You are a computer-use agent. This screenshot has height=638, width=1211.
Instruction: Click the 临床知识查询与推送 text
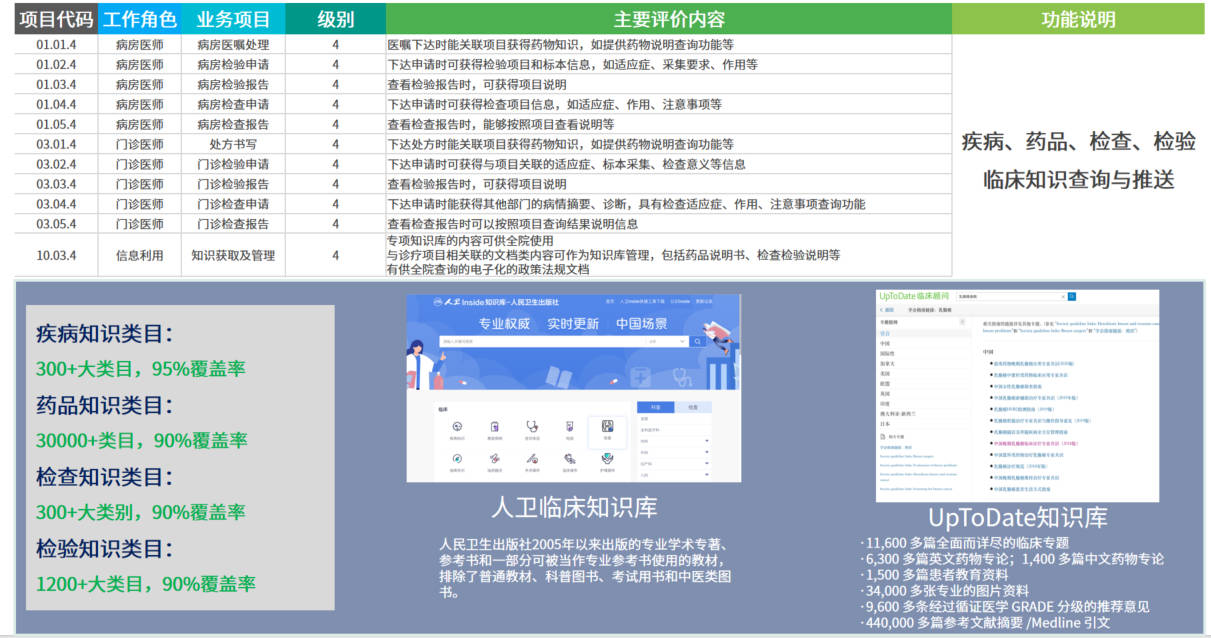point(1078,180)
